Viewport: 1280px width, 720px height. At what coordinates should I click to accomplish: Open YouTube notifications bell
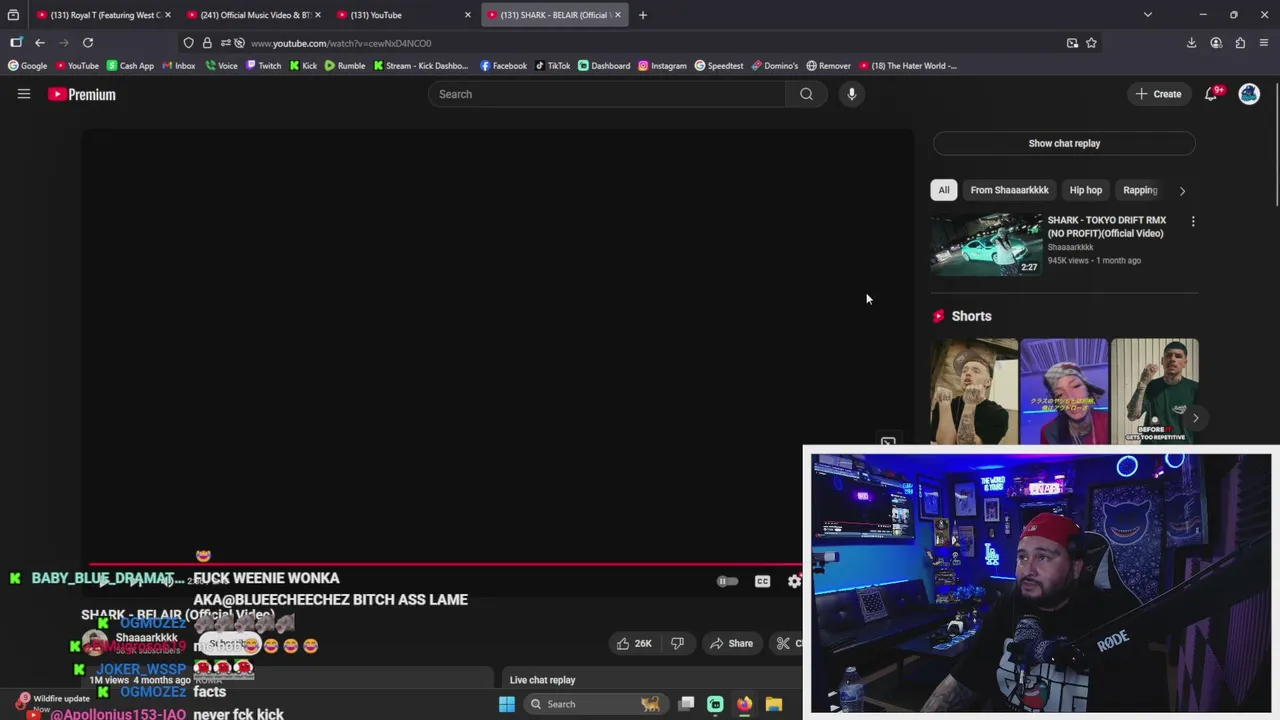tap(1211, 94)
